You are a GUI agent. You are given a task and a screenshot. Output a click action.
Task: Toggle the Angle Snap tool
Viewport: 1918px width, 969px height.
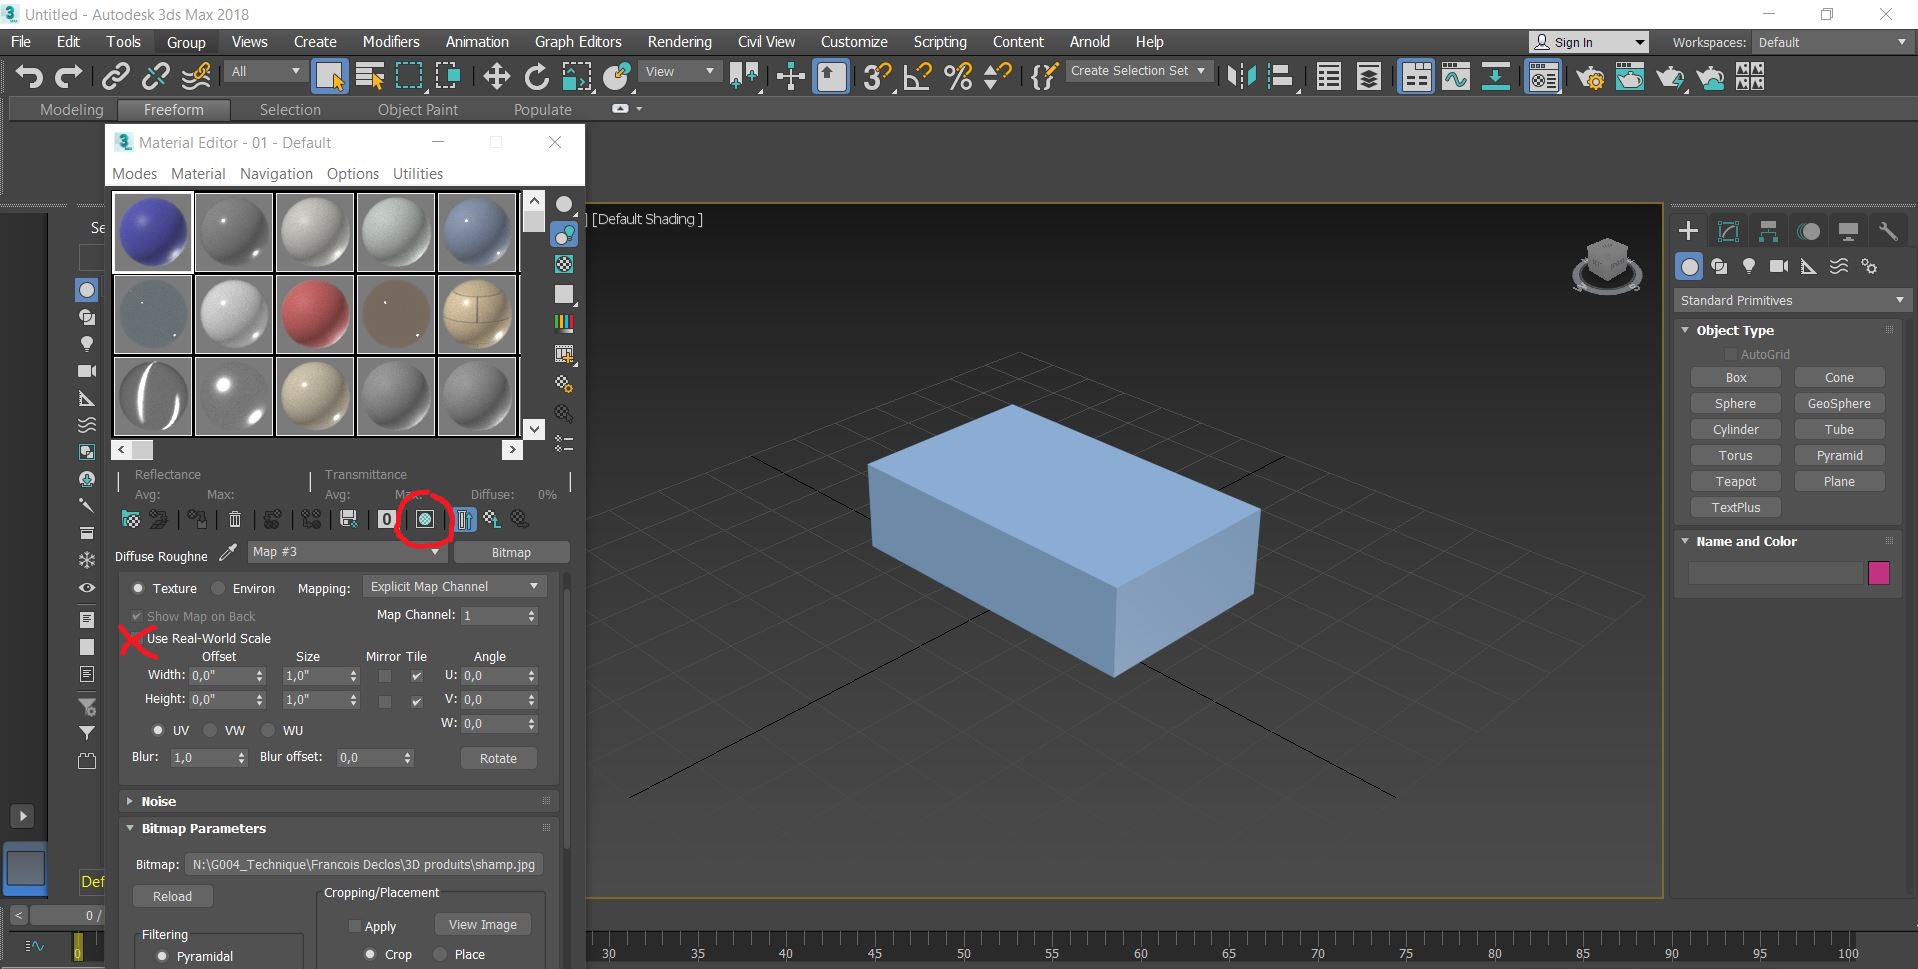(917, 77)
